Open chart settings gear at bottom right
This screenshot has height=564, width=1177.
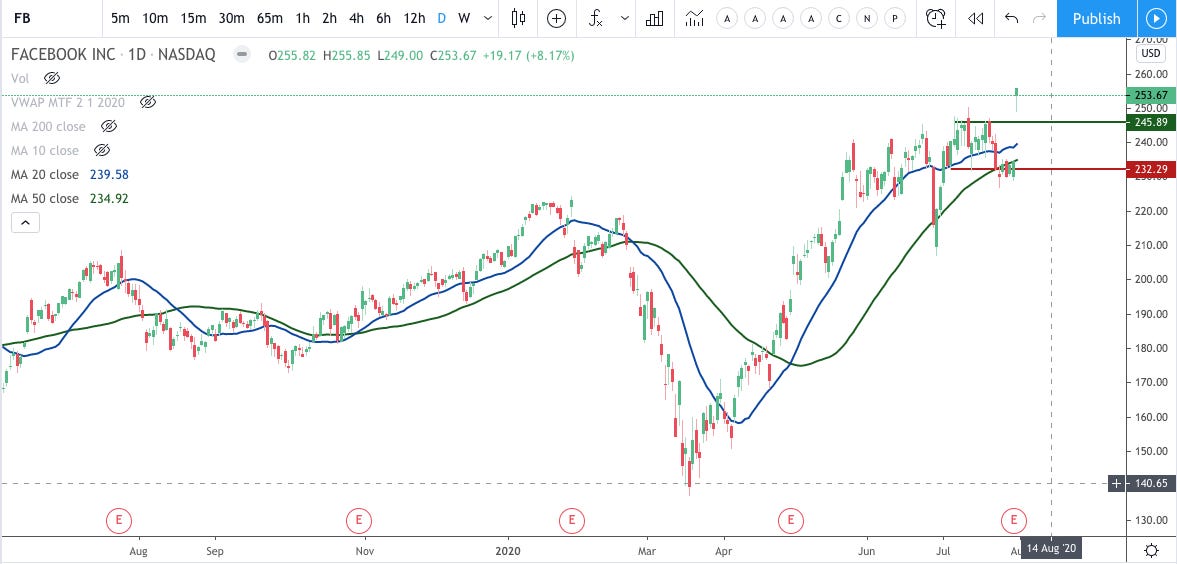pos(1152,550)
